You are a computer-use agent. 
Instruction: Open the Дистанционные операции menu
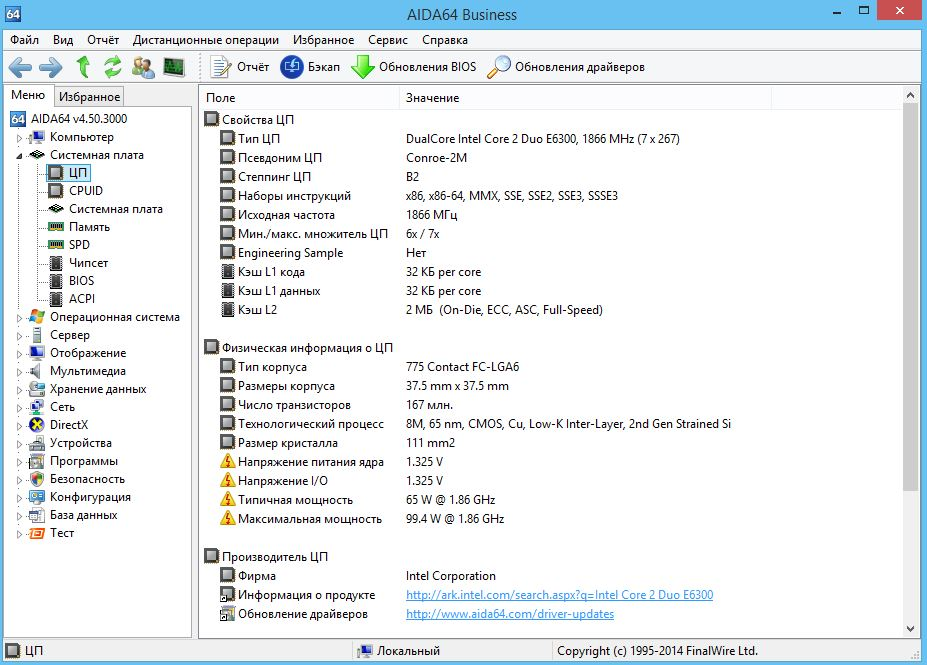coord(206,40)
